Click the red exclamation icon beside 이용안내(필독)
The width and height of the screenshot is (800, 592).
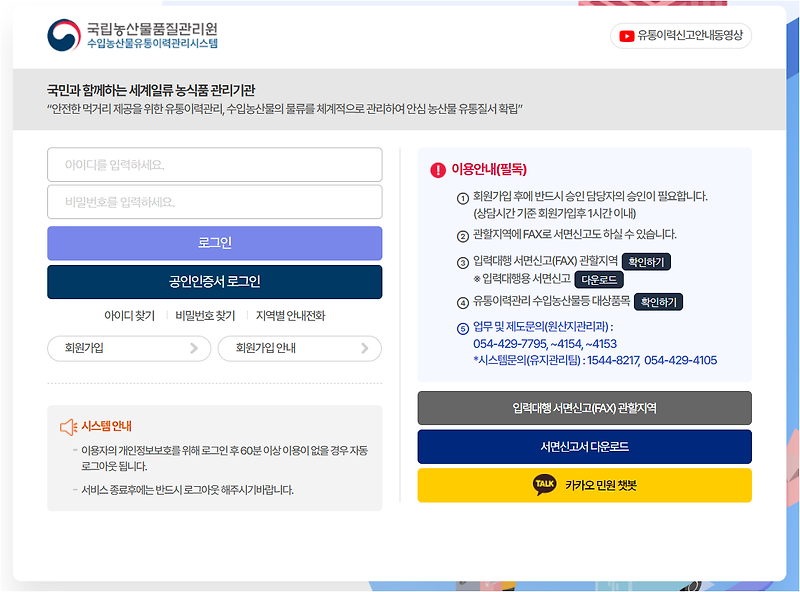(x=437, y=170)
